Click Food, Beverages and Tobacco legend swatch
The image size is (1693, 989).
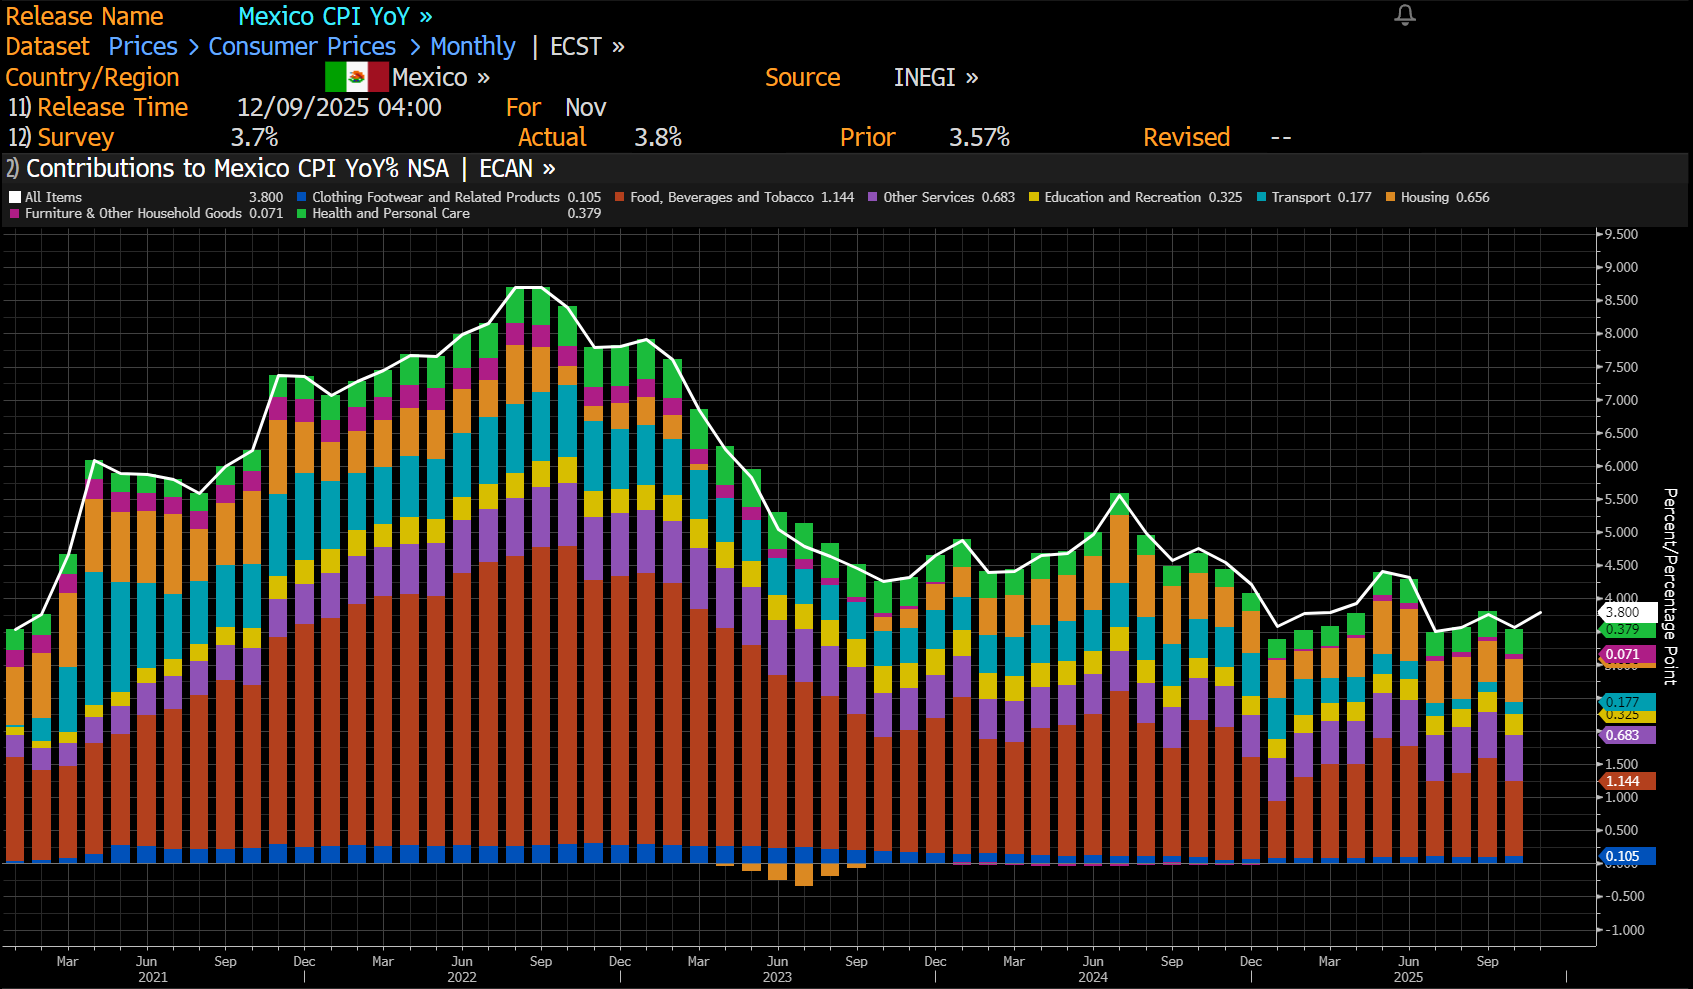tap(620, 197)
